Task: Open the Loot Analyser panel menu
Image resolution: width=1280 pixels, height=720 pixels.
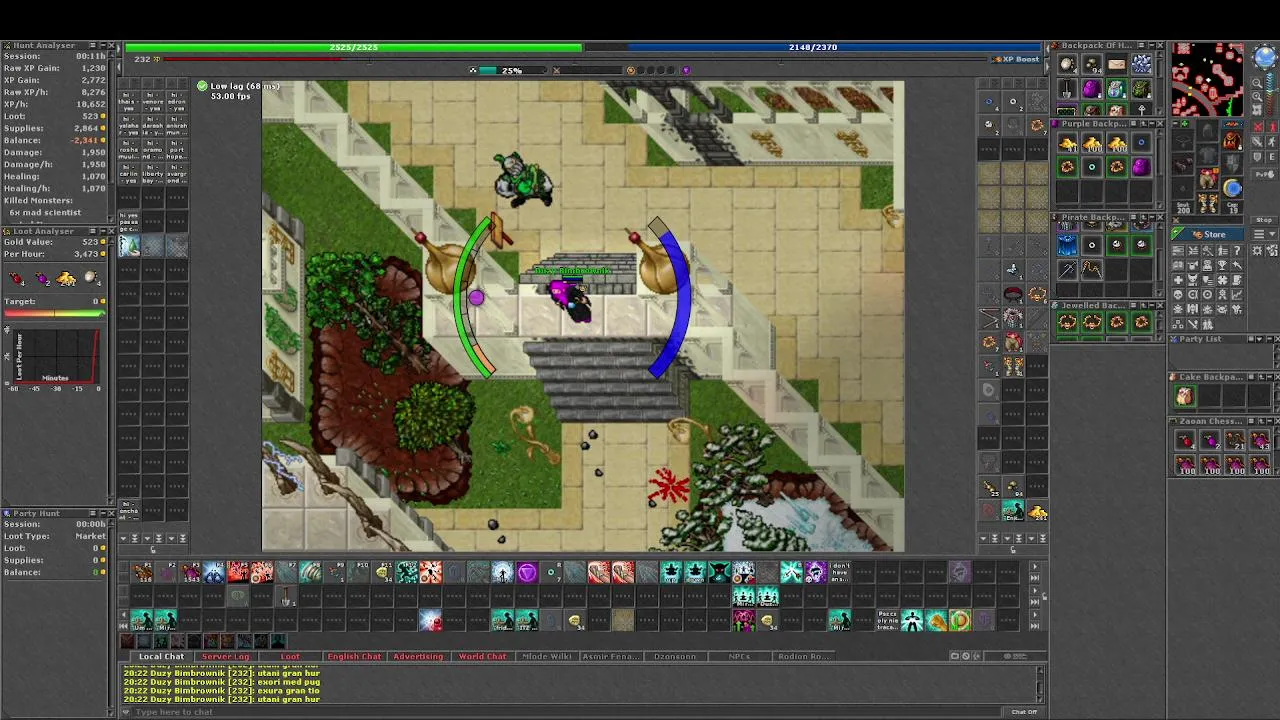Action: click(x=92, y=231)
